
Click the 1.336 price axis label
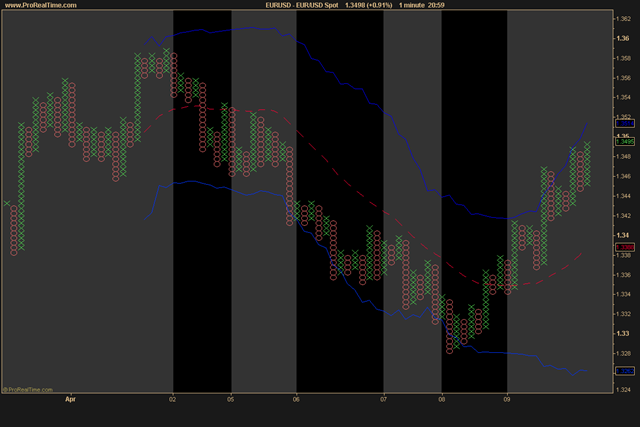pos(623,275)
